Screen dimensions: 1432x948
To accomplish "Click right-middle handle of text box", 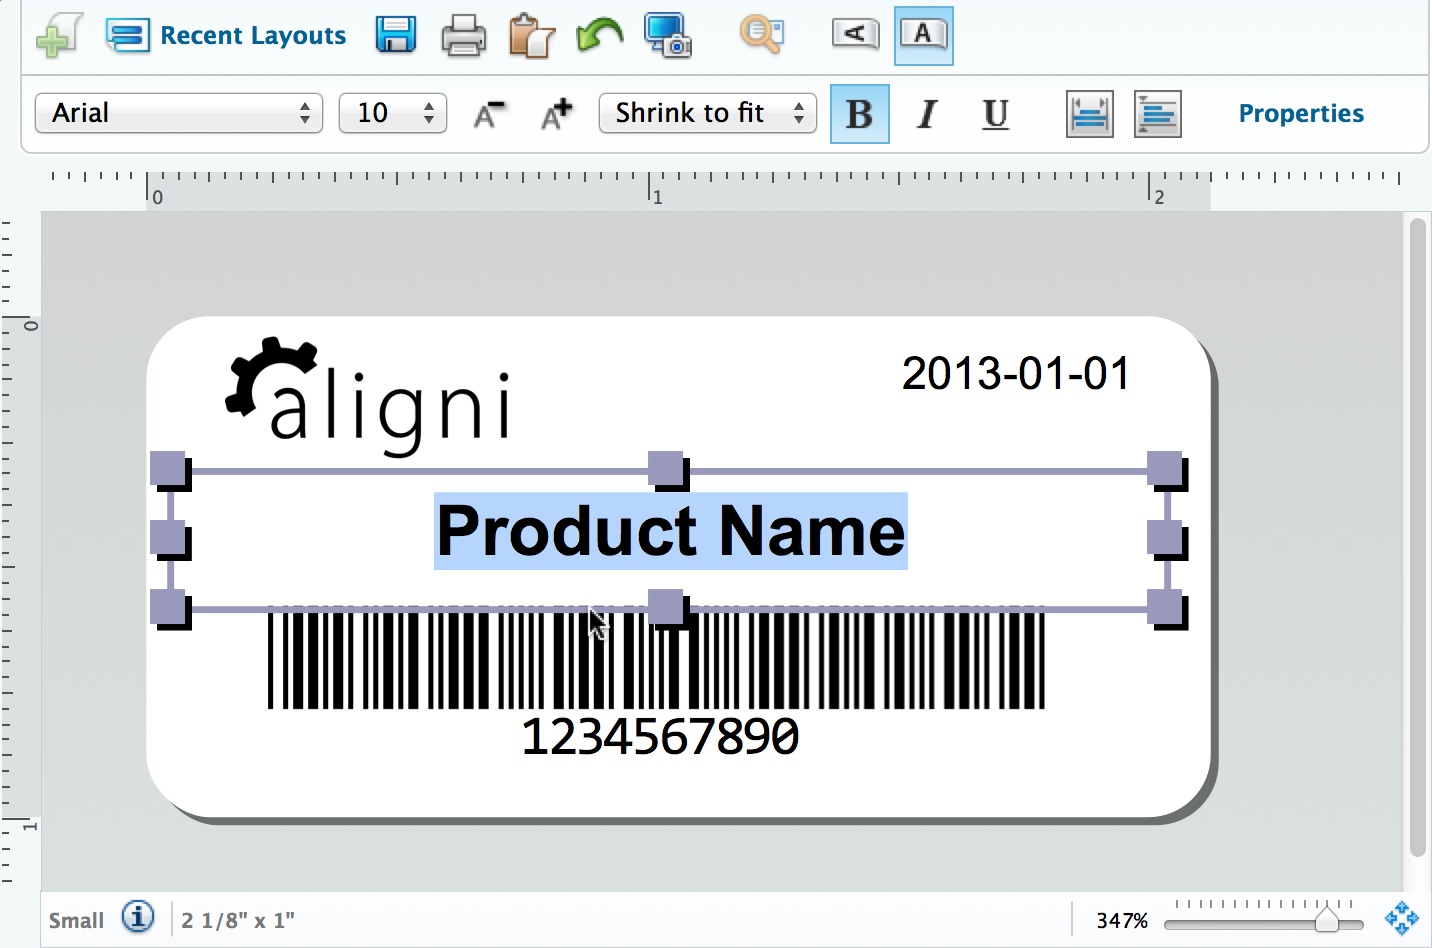I will click(1166, 539).
